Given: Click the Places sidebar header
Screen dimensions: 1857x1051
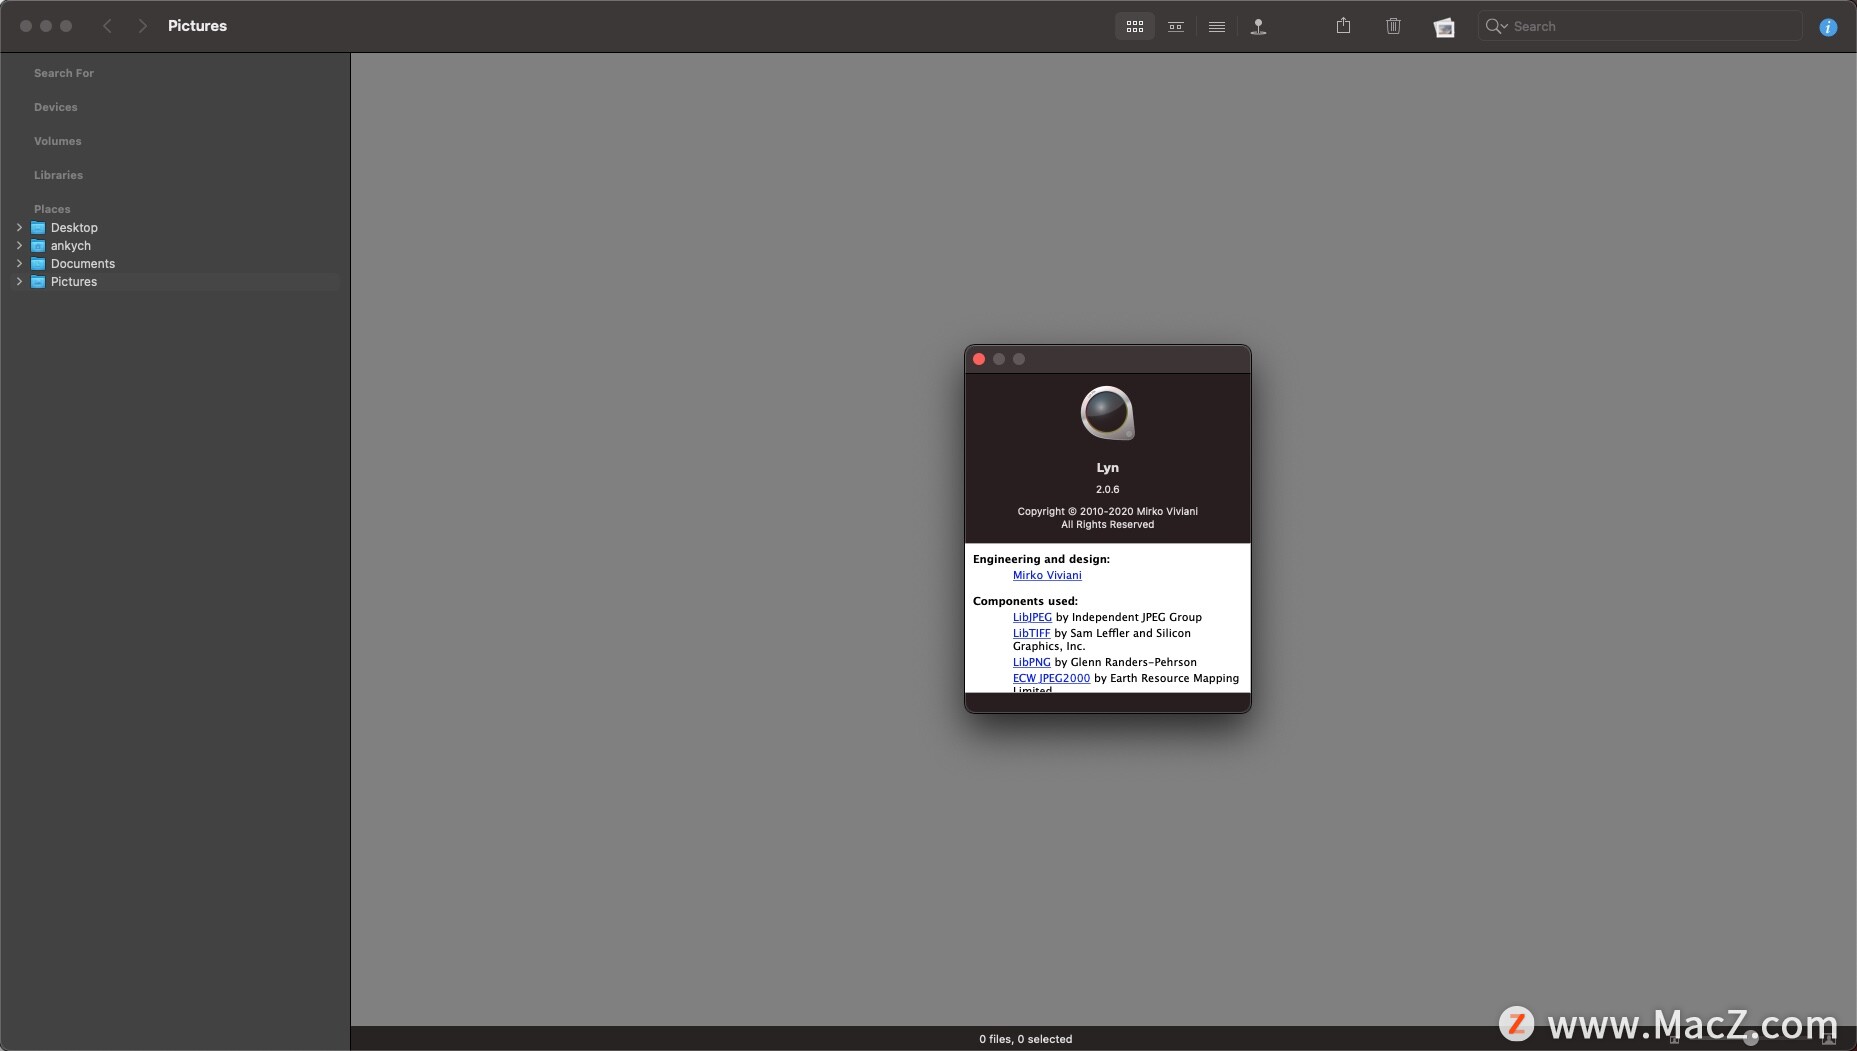Looking at the screenshot, I should [x=52, y=209].
